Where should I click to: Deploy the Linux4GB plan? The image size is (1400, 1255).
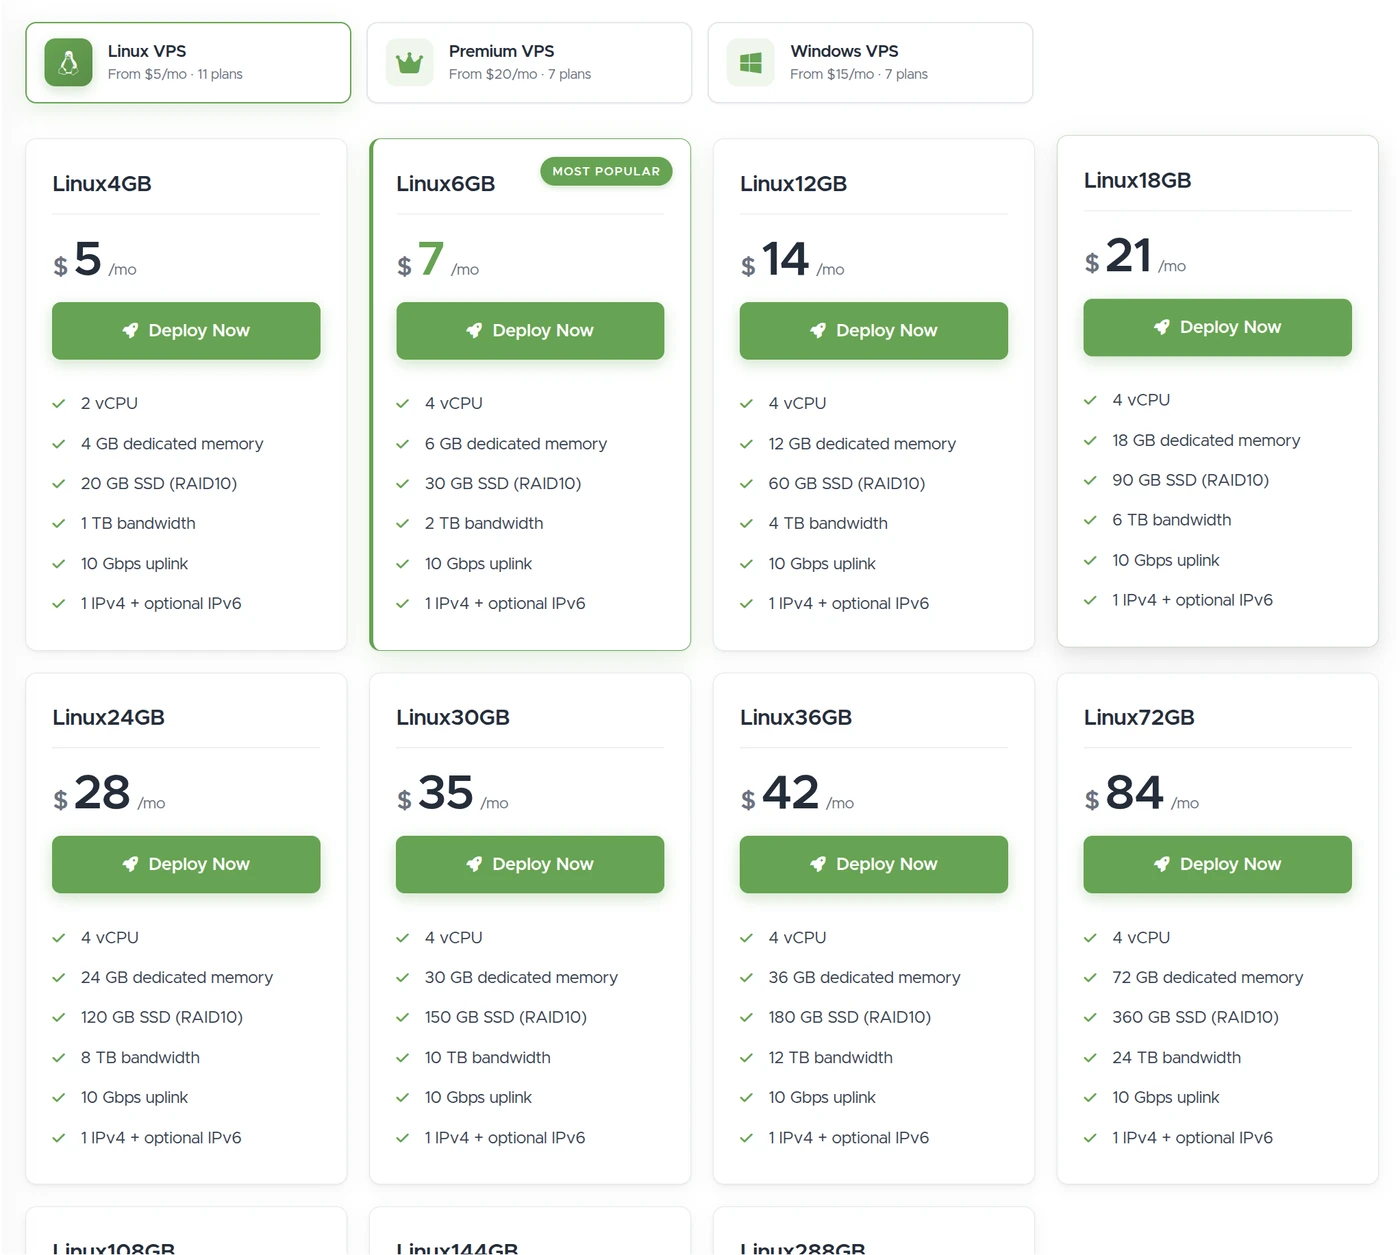pyautogui.click(x=186, y=331)
